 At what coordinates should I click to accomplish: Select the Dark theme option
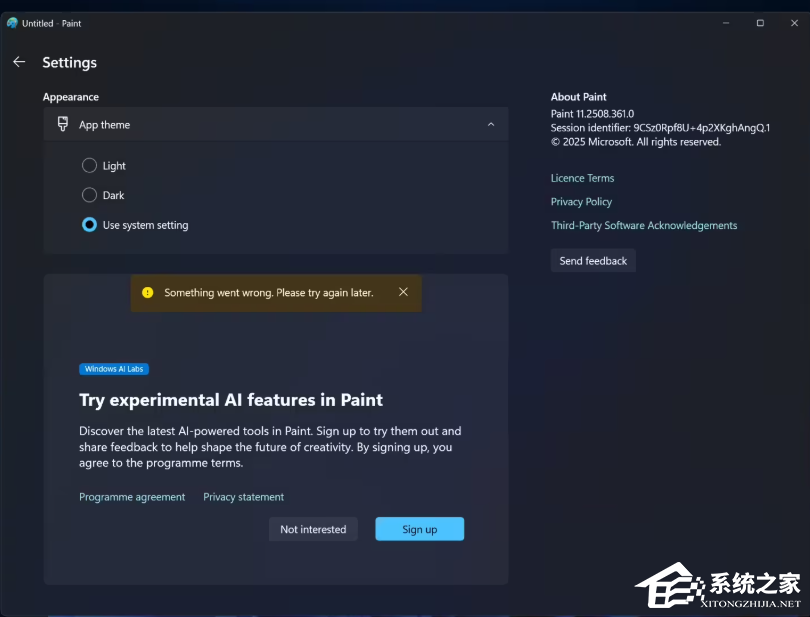coord(89,195)
